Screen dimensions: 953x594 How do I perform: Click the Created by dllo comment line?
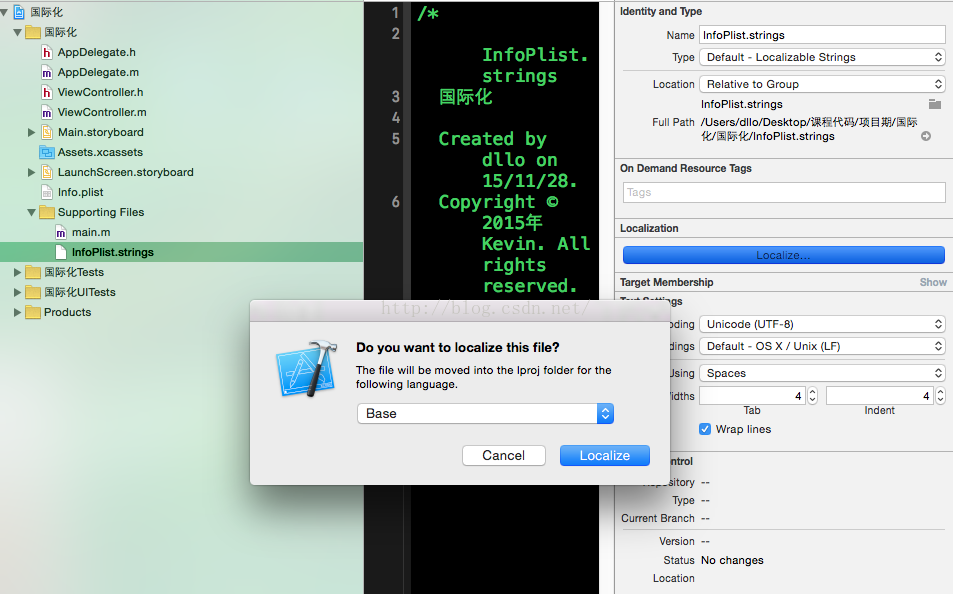tap(507, 159)
